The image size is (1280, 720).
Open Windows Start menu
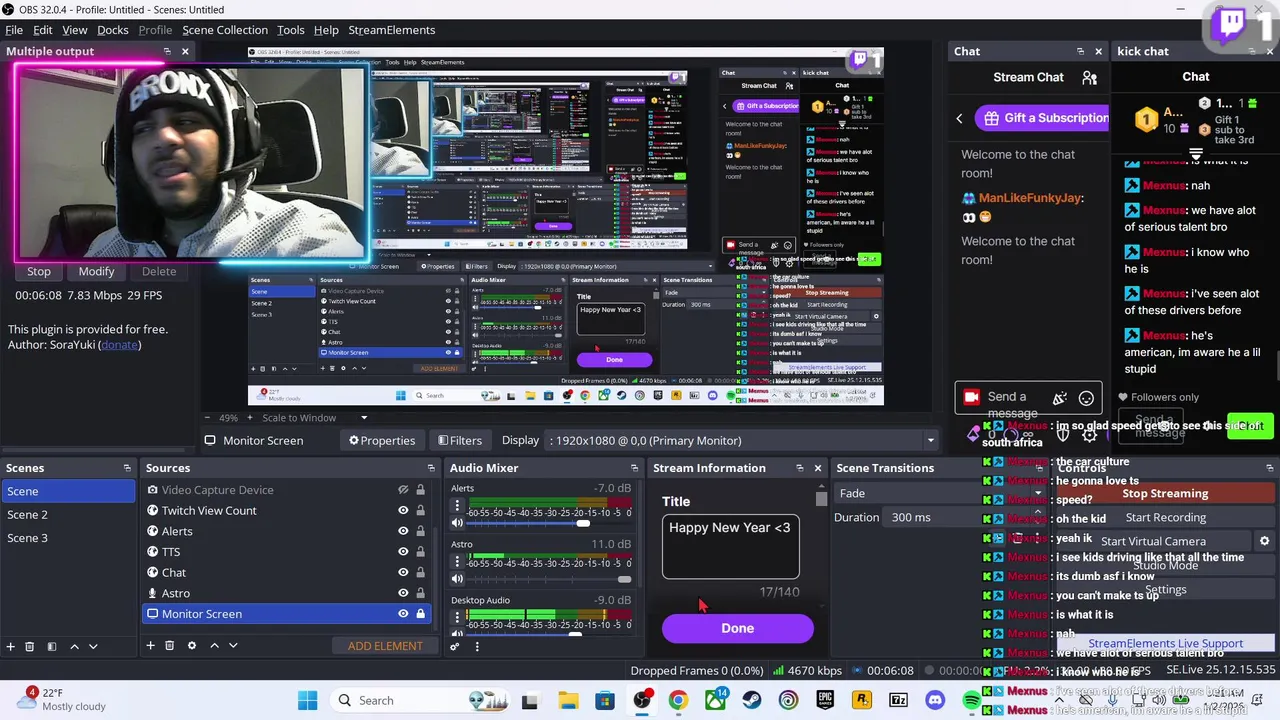click(307, 700)
